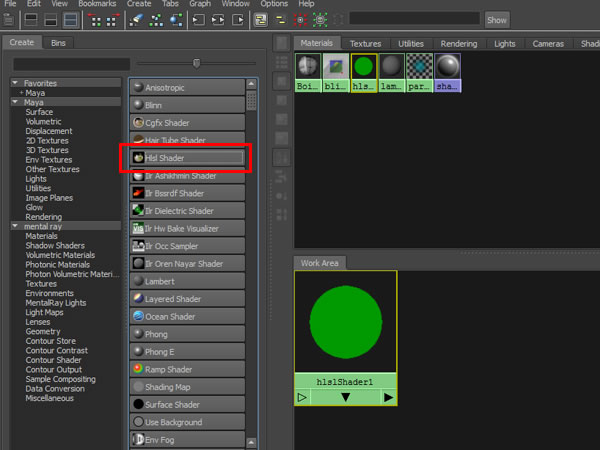Graph materials on selected objects icon
Image resolution: width=600 pixels, height=450 pixels.
176,20
